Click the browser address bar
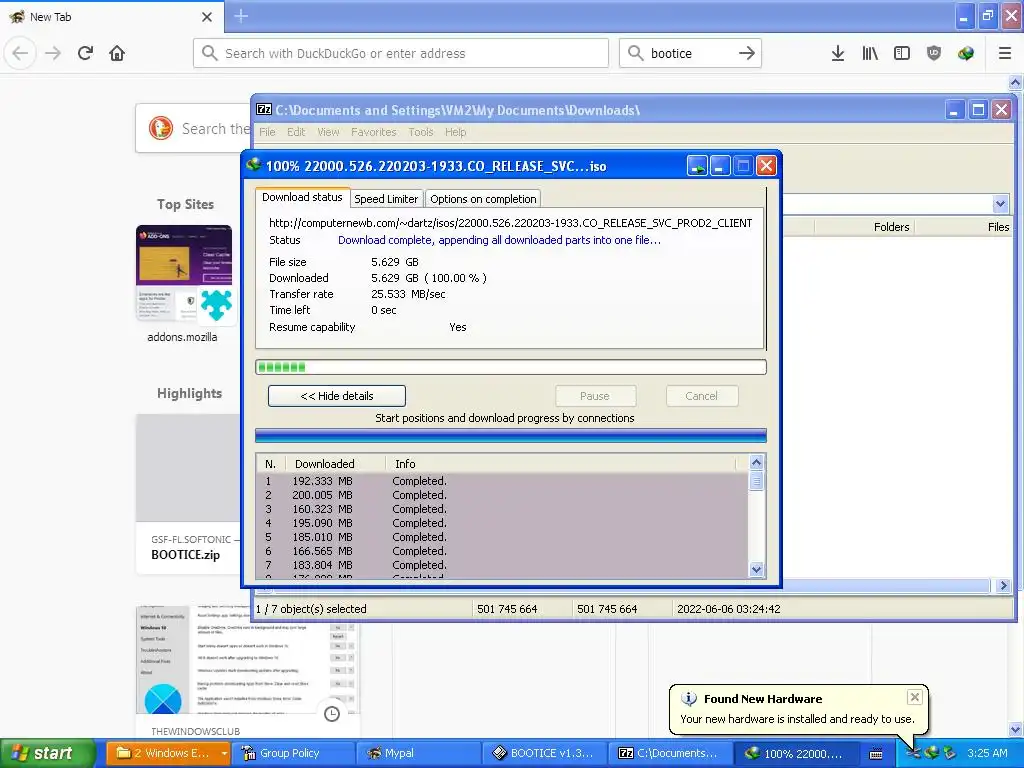The height and width of the screenshot is (768, 1024). point(400,53)
